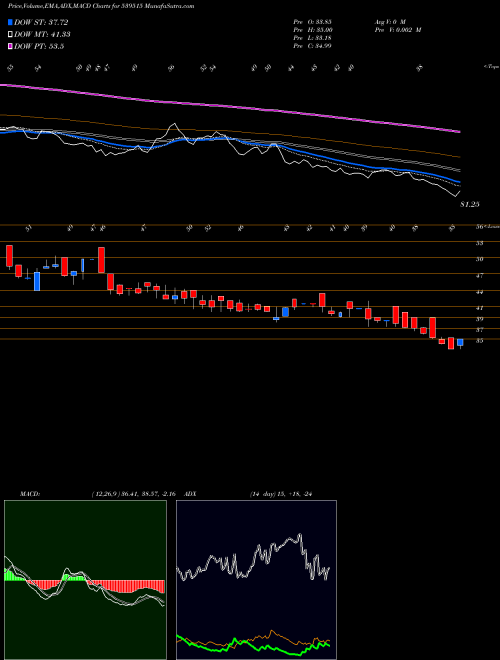The width and height of the screenshot is (500, 660).
Task: Click the ADX panel heading
Action: tap(191, 494)
